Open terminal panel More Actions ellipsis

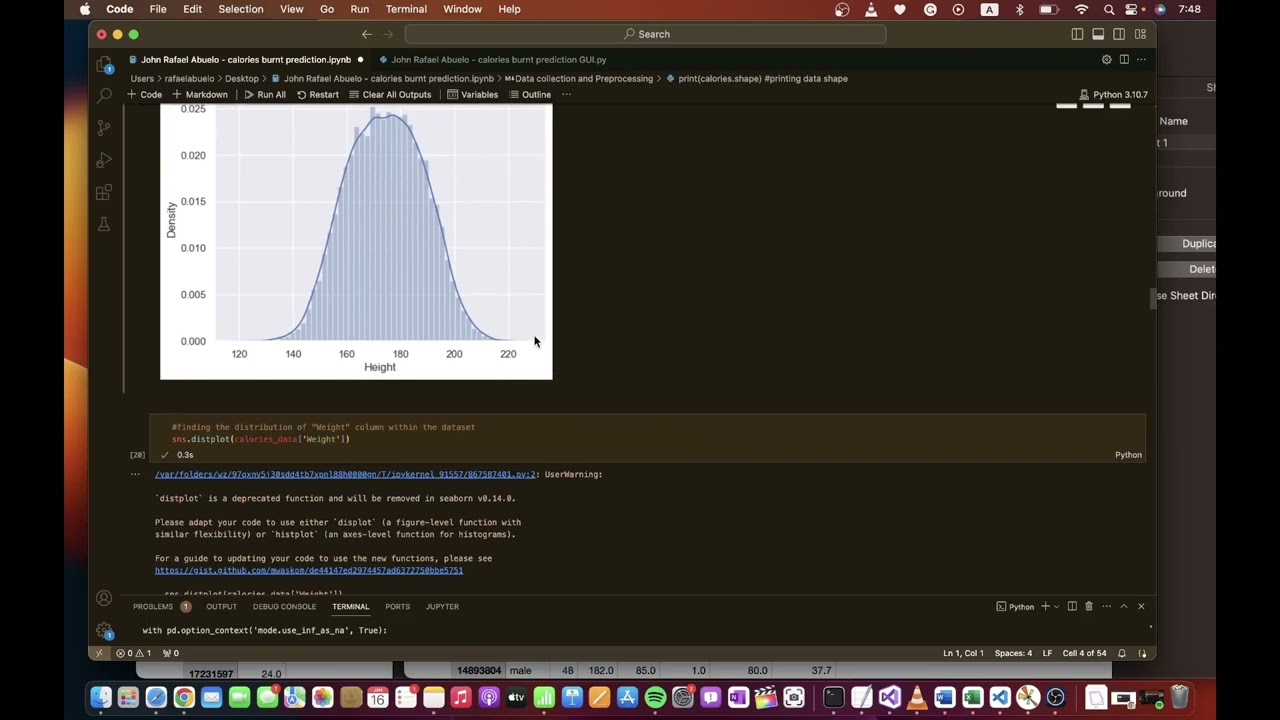[1106, 606]
